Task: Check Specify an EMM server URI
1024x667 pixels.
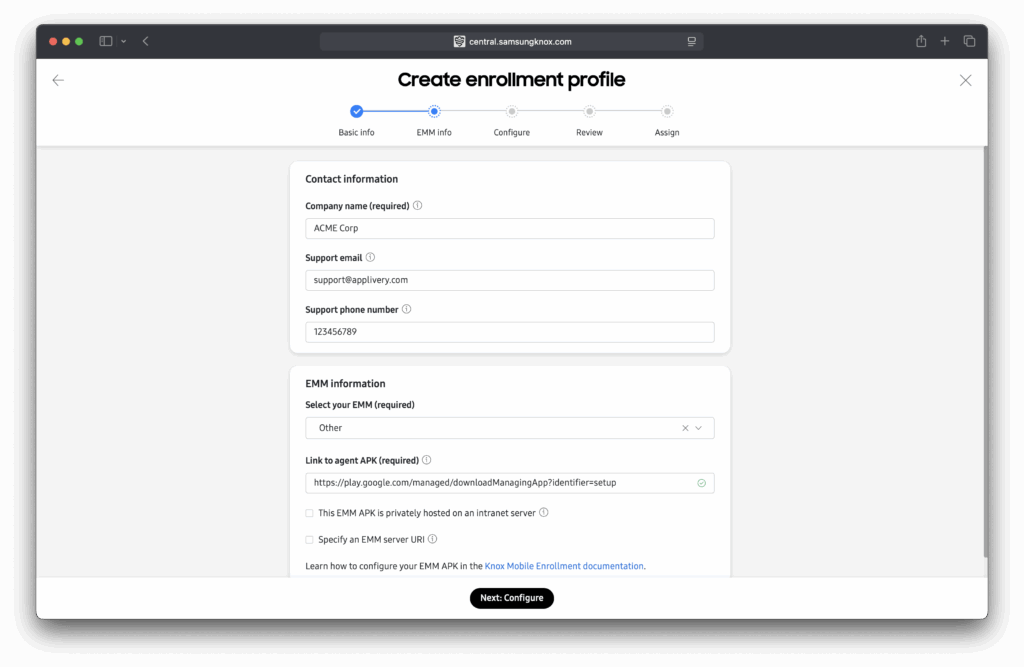Action: pyautogui.click(x=310, y=540)
